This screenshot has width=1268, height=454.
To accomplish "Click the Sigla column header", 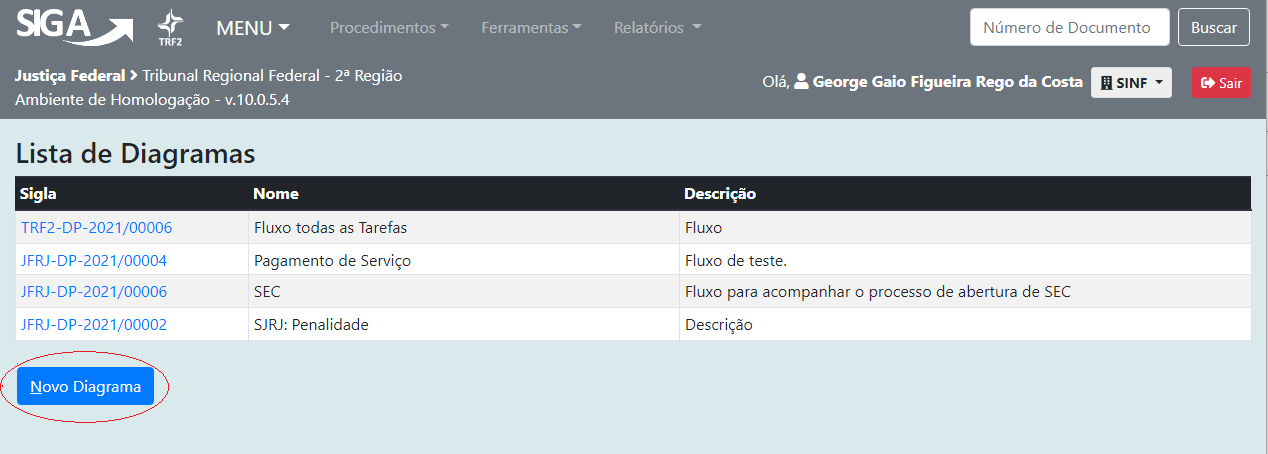I will [38, 194].
